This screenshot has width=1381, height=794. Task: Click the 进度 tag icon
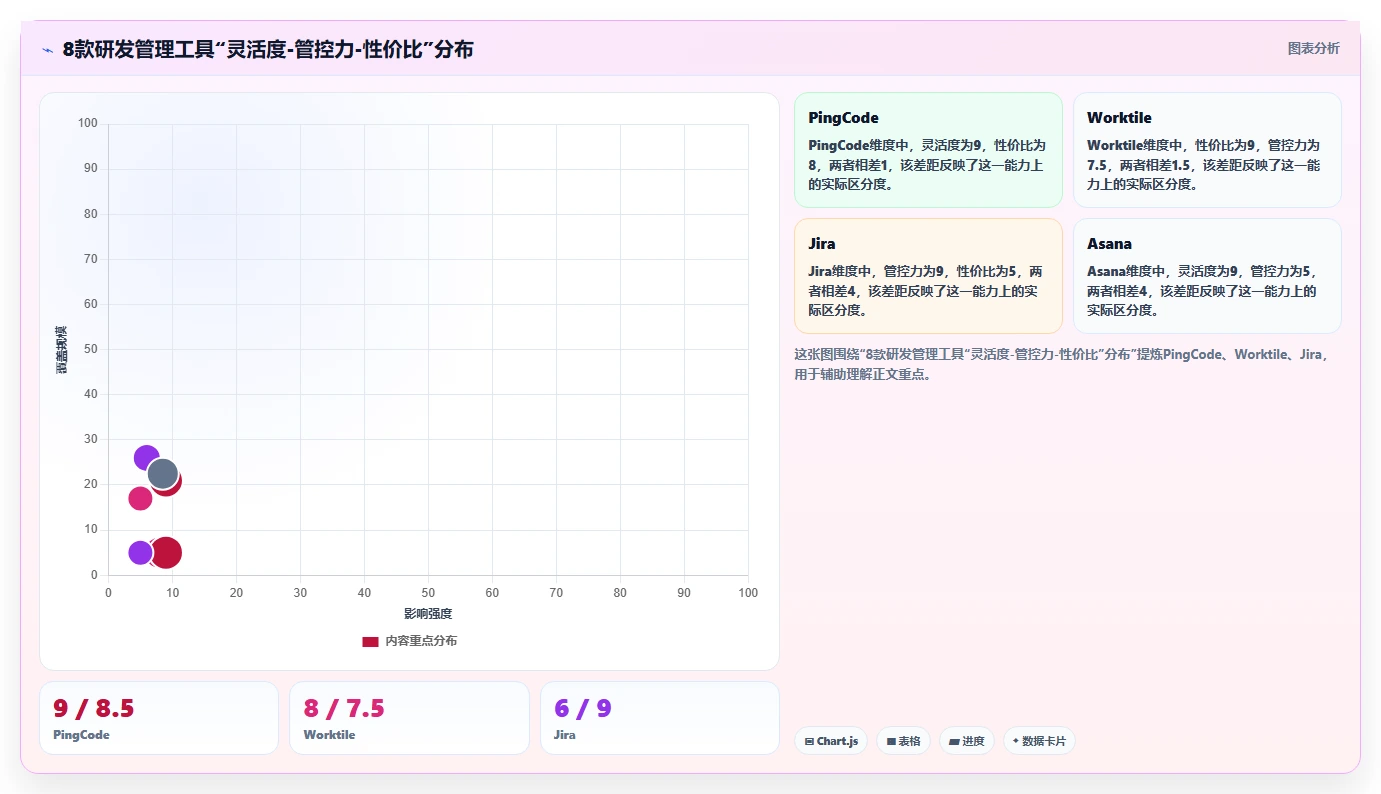point(954,742)
